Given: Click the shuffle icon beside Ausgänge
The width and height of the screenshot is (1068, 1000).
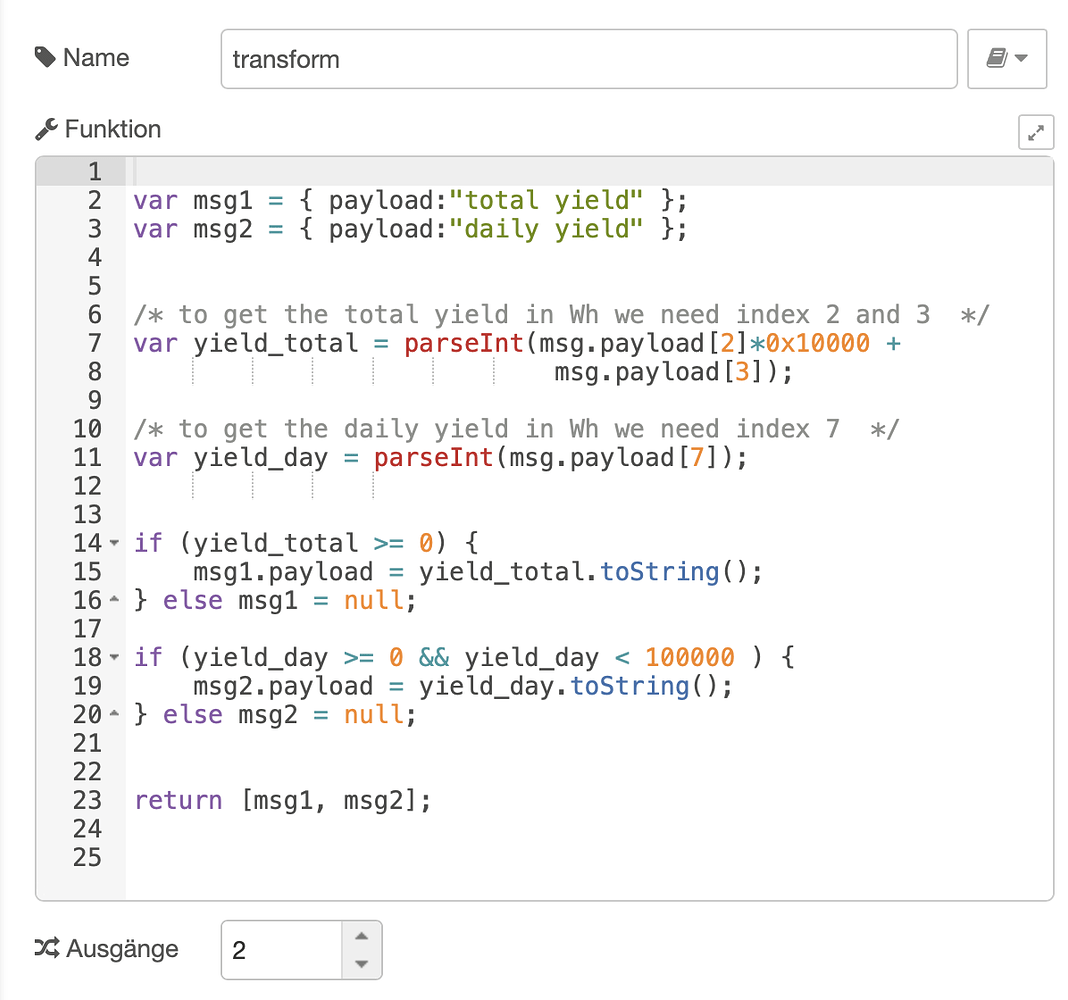Looking at the screenshot, I should [46, 948].
